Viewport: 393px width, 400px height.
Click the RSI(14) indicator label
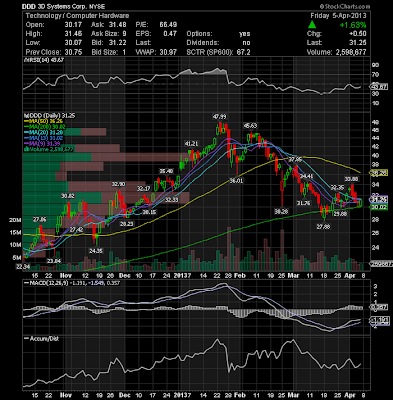tap(44, 60)
